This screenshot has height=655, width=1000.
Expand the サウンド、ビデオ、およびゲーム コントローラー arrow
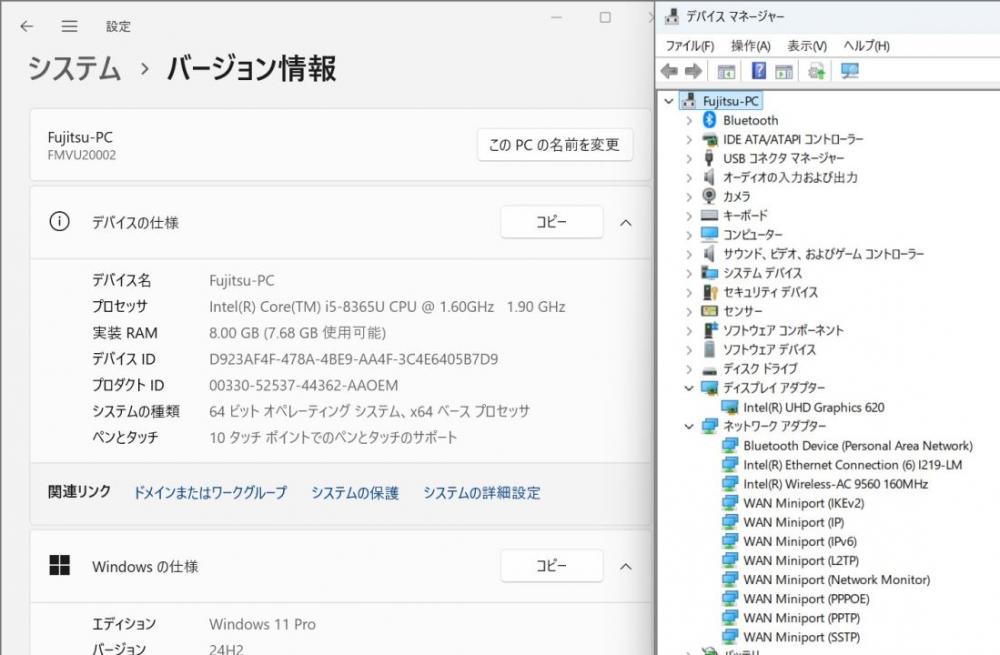point(689,254)
